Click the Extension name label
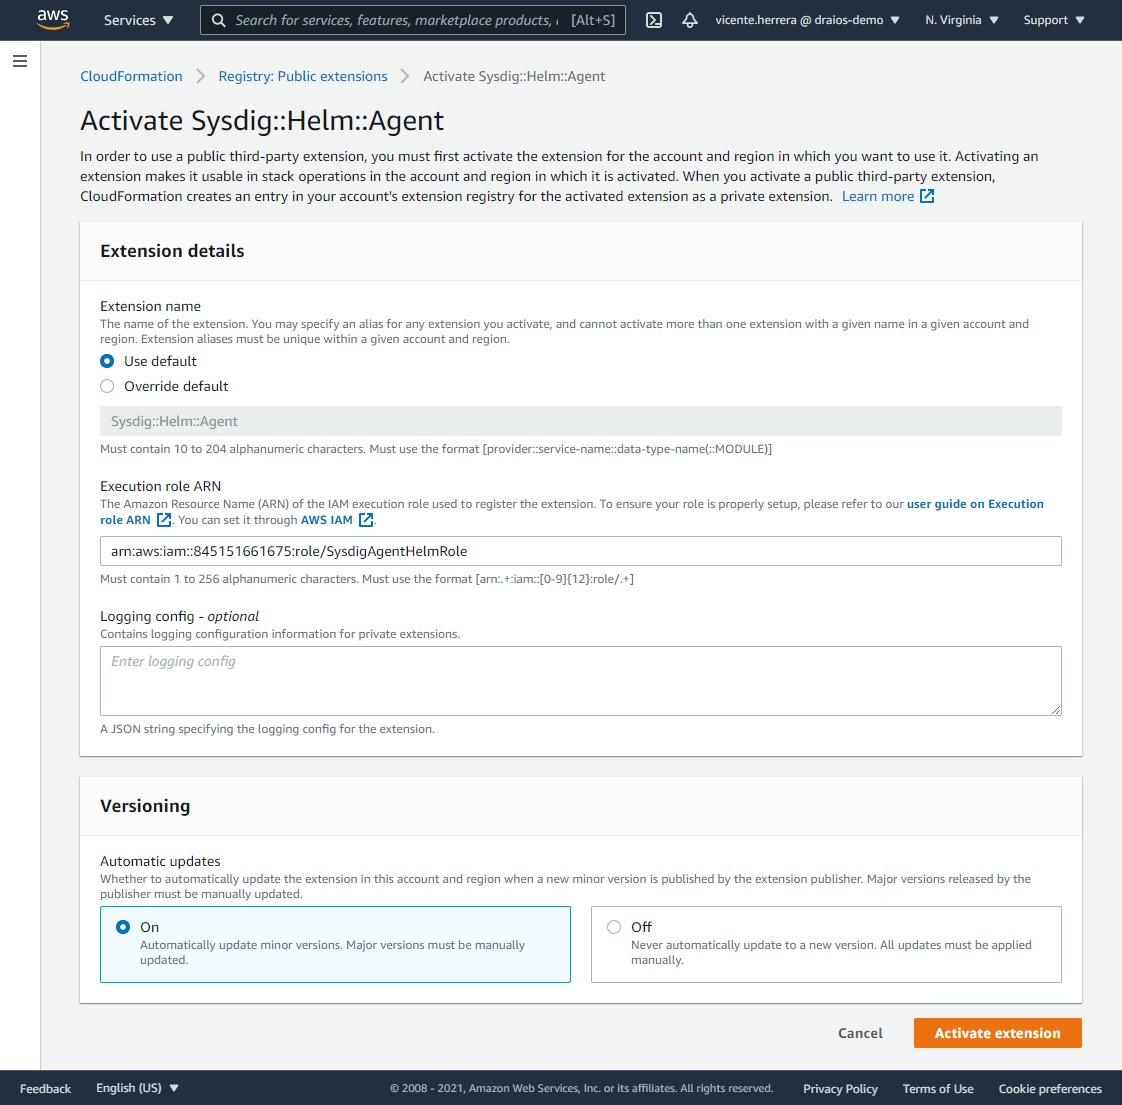 point(150,306)
